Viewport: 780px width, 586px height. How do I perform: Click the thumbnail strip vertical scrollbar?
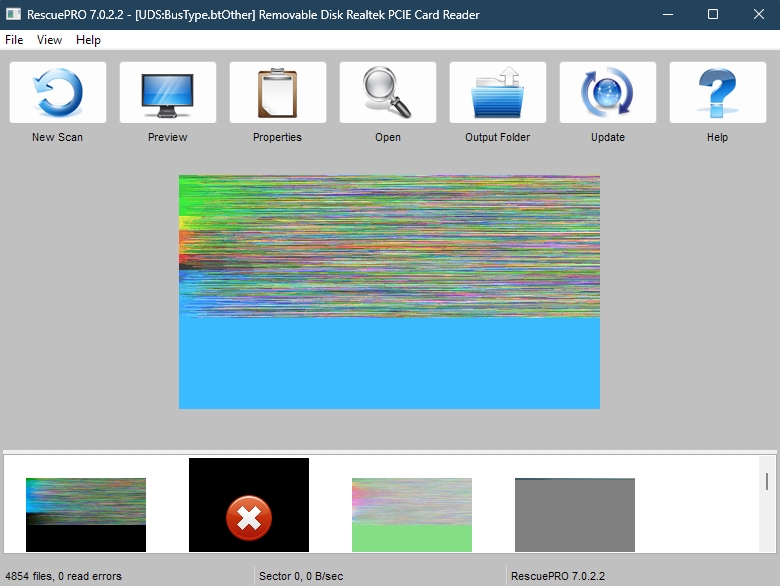click(767, 482)
